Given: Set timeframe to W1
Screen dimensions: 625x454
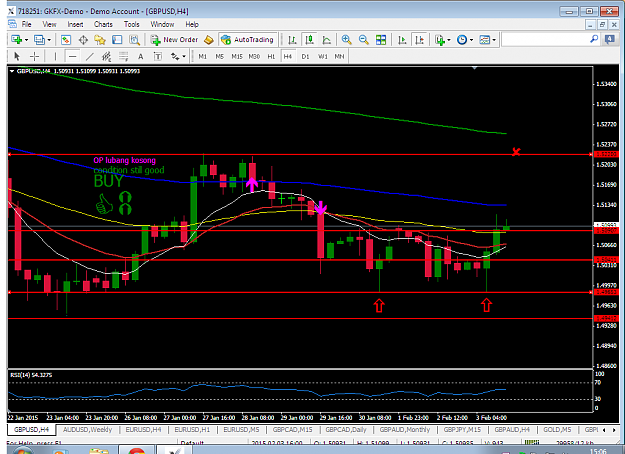Looking at the screenshot, I should [x=322, y=57].
